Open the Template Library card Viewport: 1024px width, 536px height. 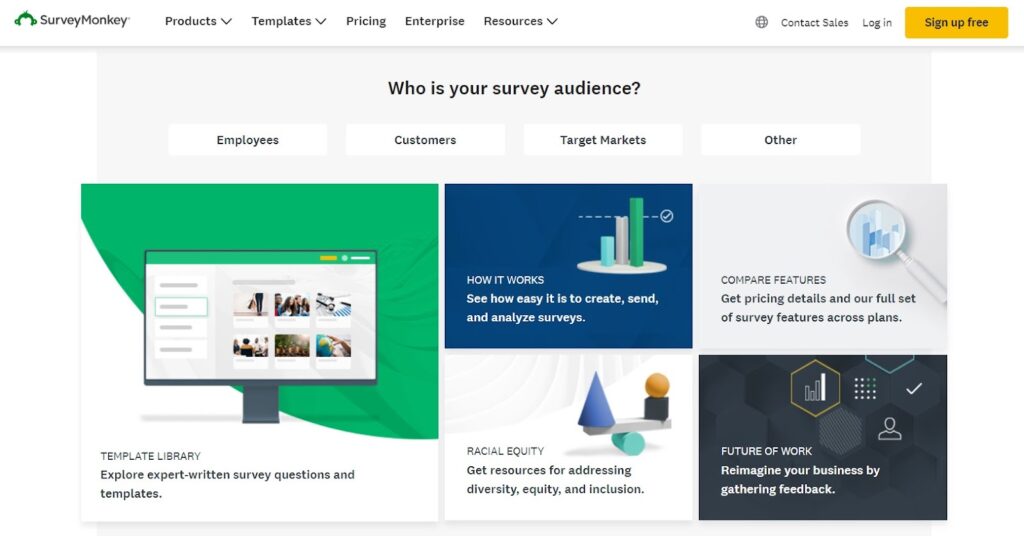(259, 353)
